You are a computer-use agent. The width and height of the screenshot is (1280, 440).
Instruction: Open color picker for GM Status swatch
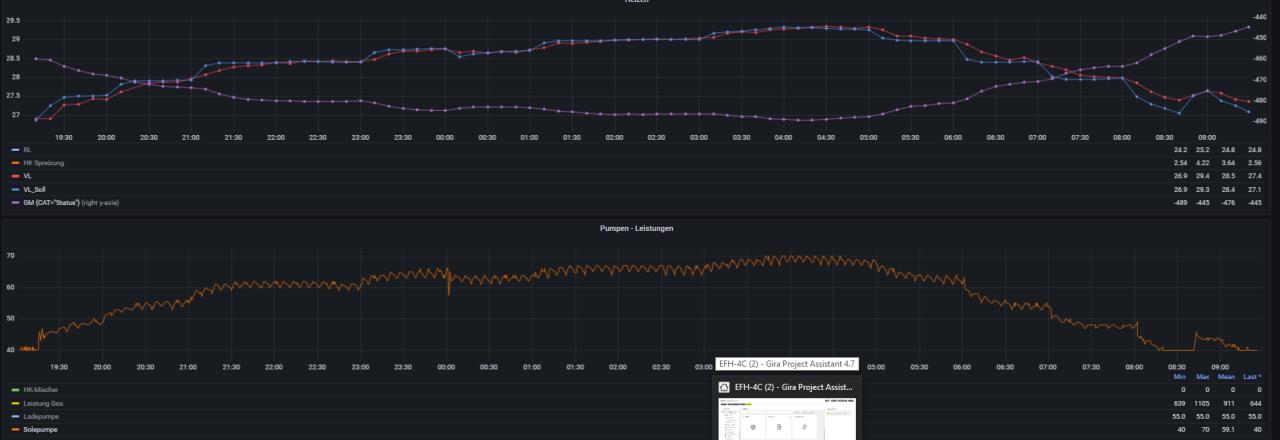pos(14,202)
